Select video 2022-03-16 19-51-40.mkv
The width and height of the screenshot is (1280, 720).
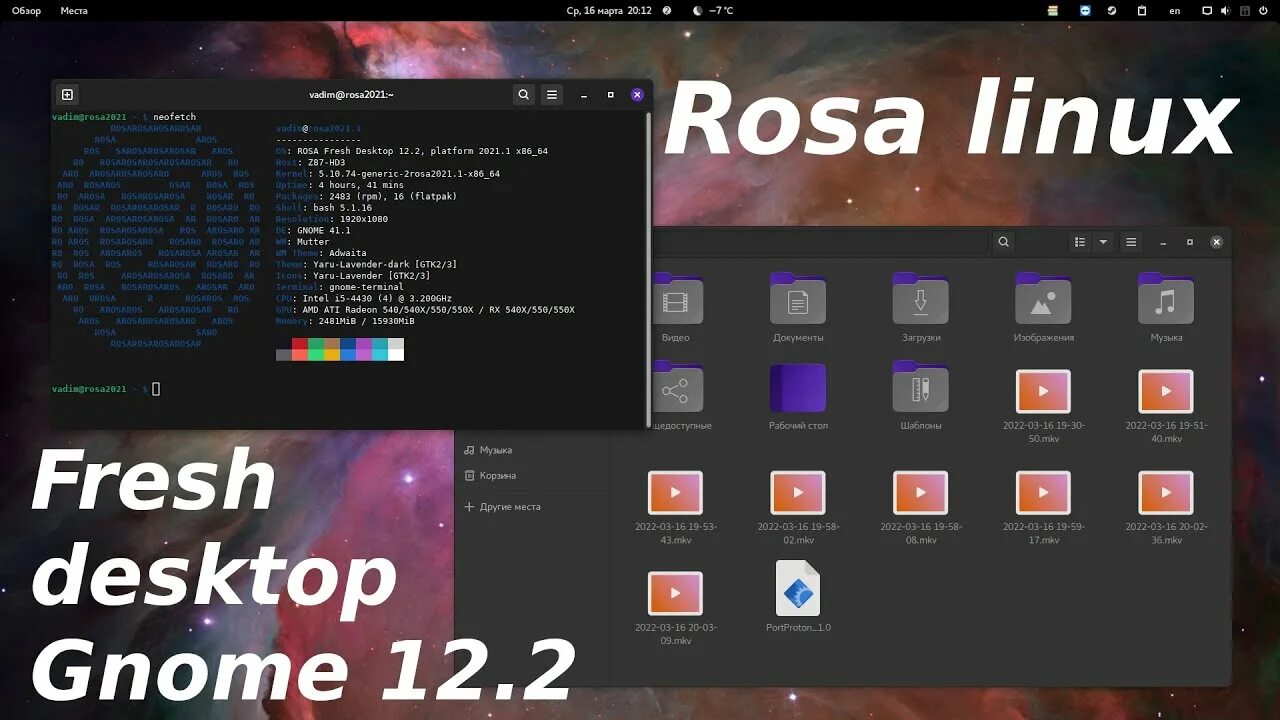1166,406
